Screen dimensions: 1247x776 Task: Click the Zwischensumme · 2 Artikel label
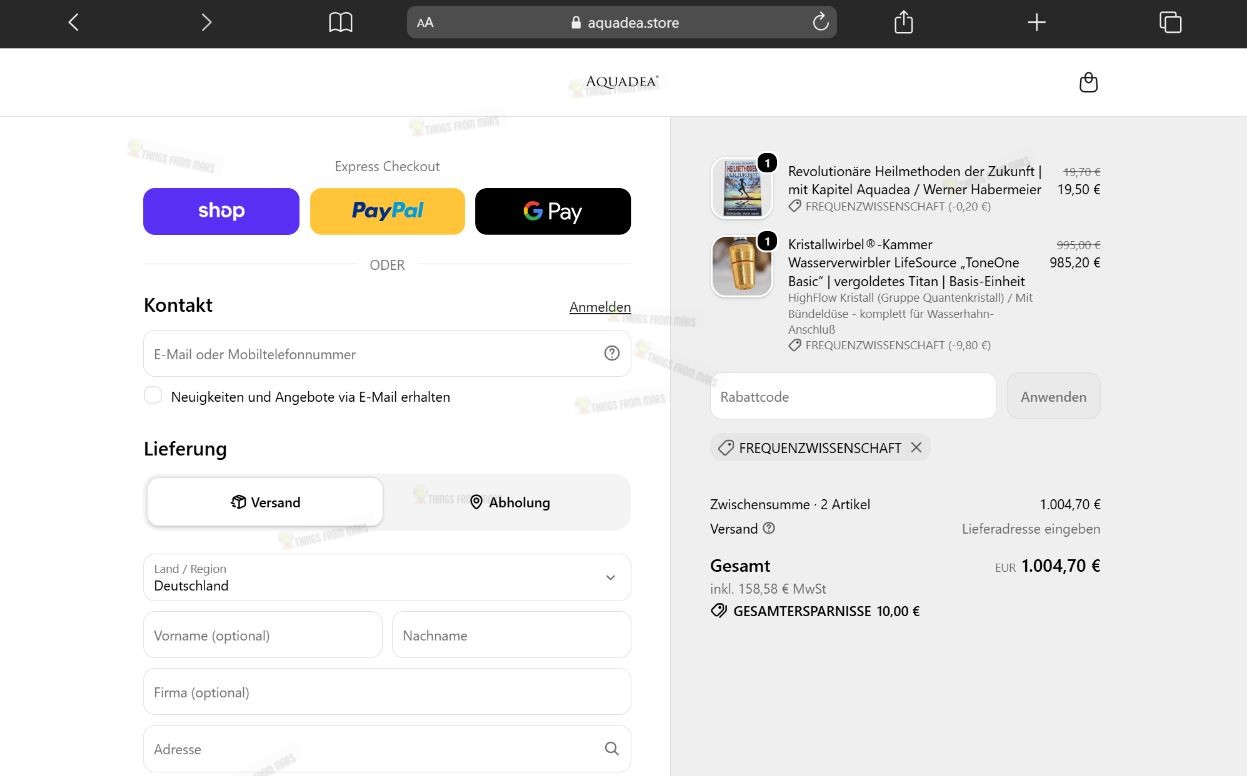[790, 504]
